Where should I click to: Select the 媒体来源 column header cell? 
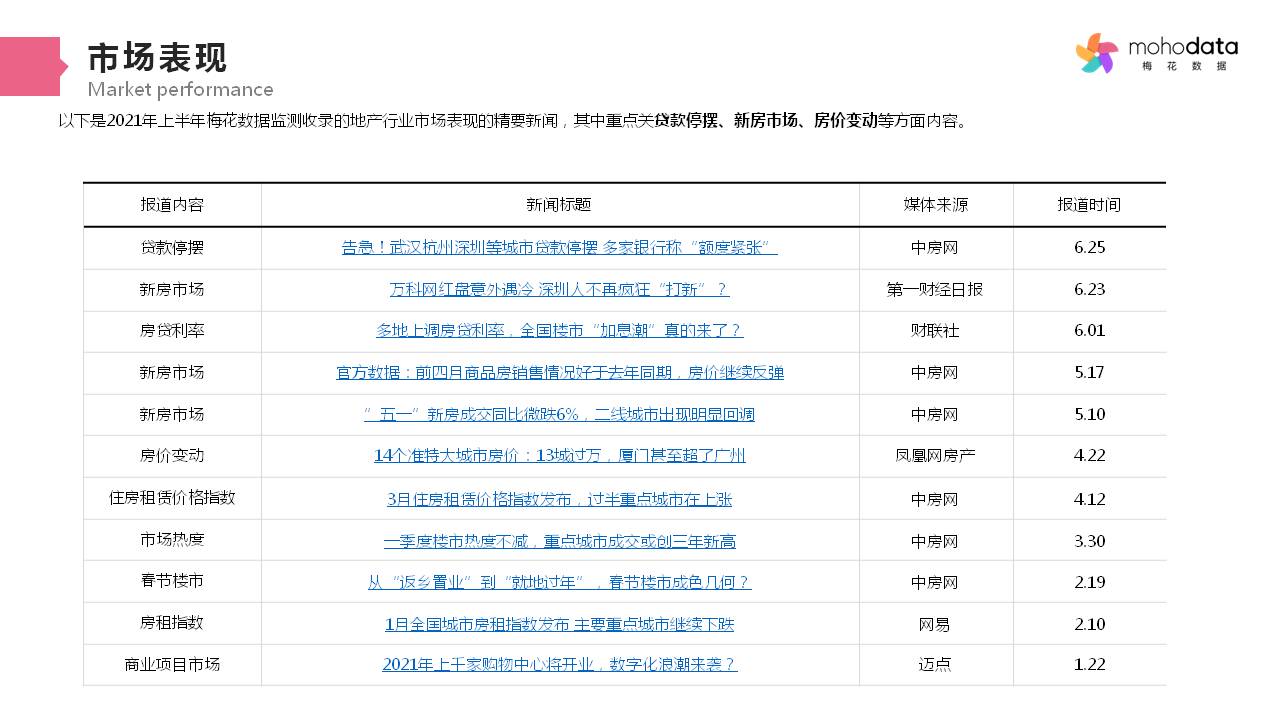tap(935, 205)
